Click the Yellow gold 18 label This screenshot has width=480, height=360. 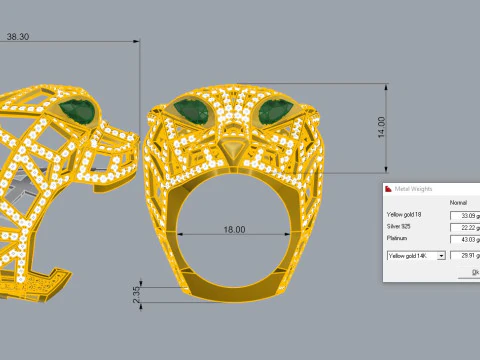(404, 214)
